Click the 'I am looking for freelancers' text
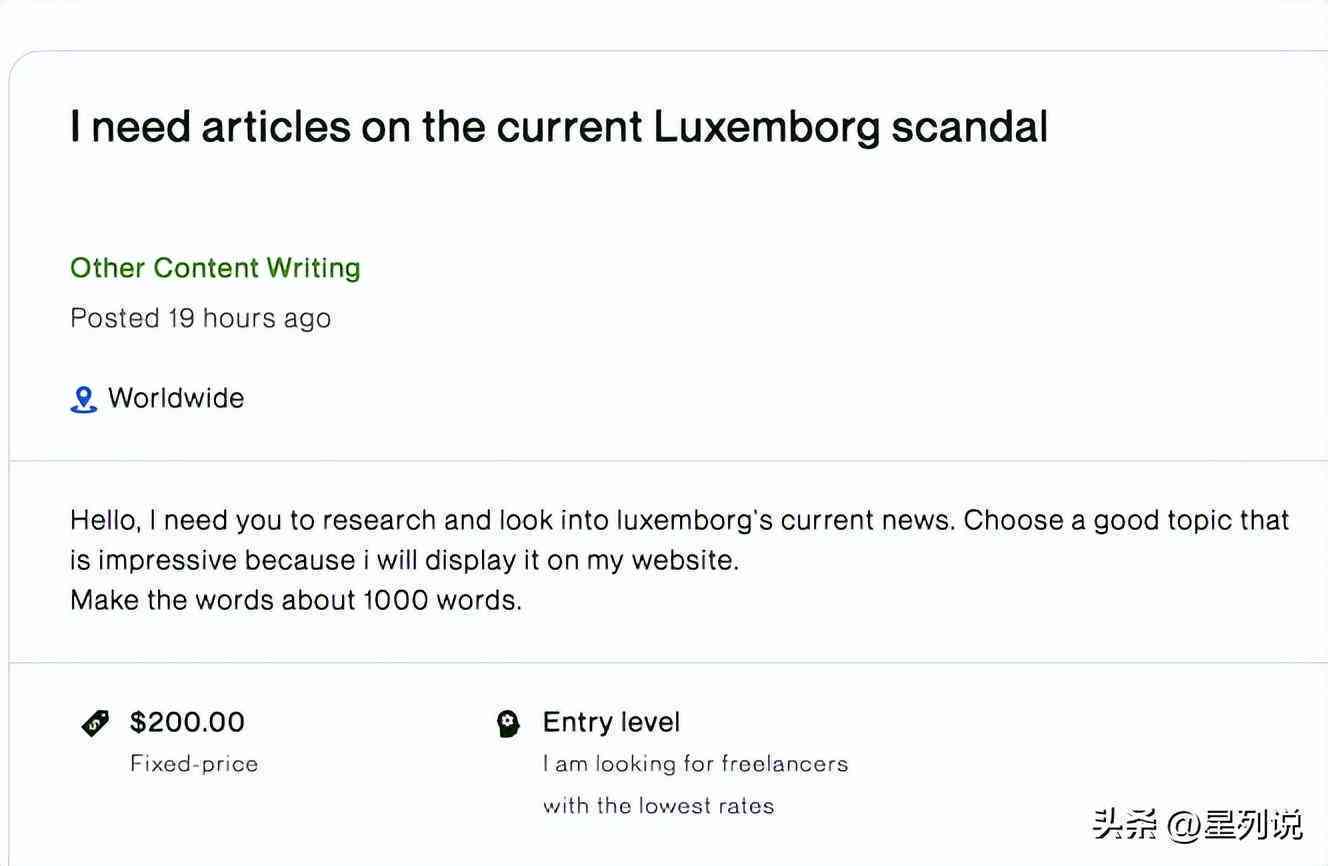 tap(695, 764)
